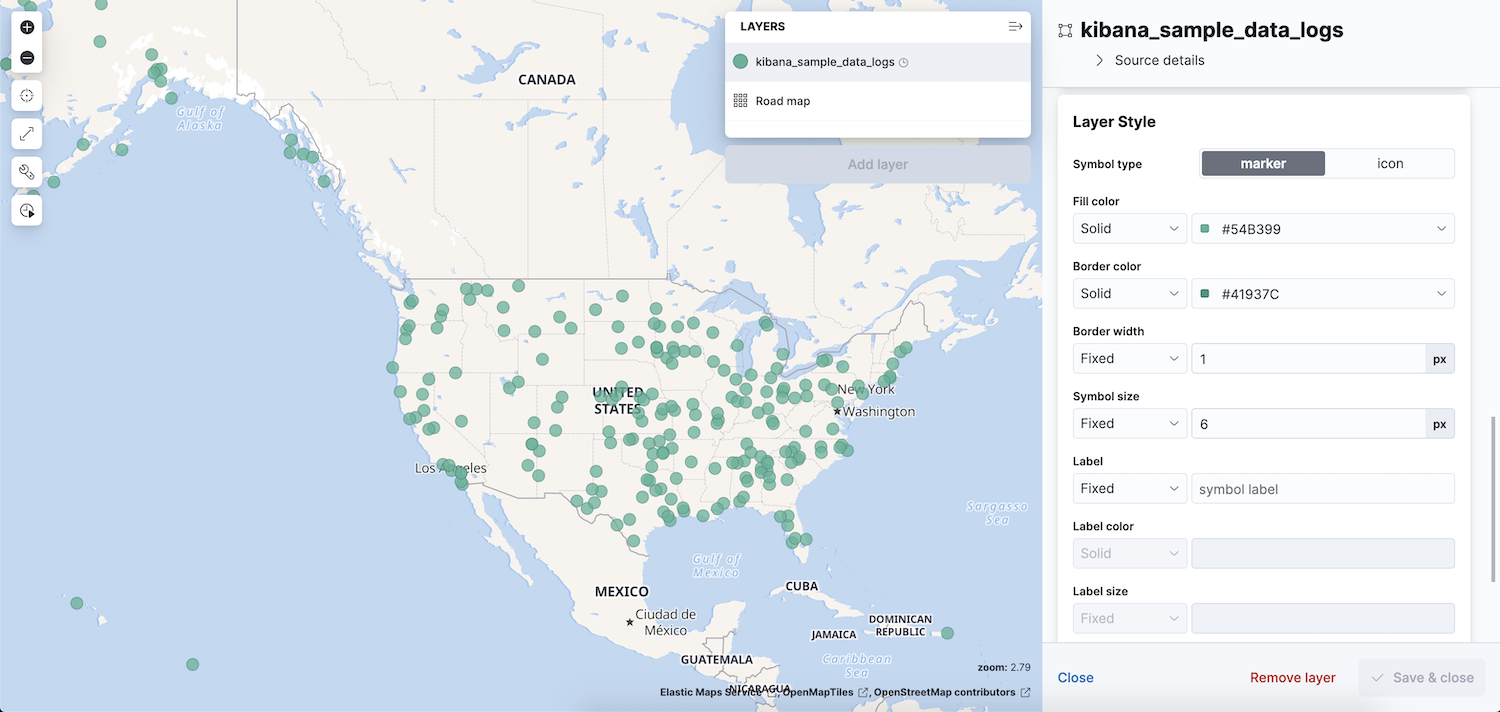Open the time slider clock icon
This screenshot has height=712, width=1500.
pos(27,210)
